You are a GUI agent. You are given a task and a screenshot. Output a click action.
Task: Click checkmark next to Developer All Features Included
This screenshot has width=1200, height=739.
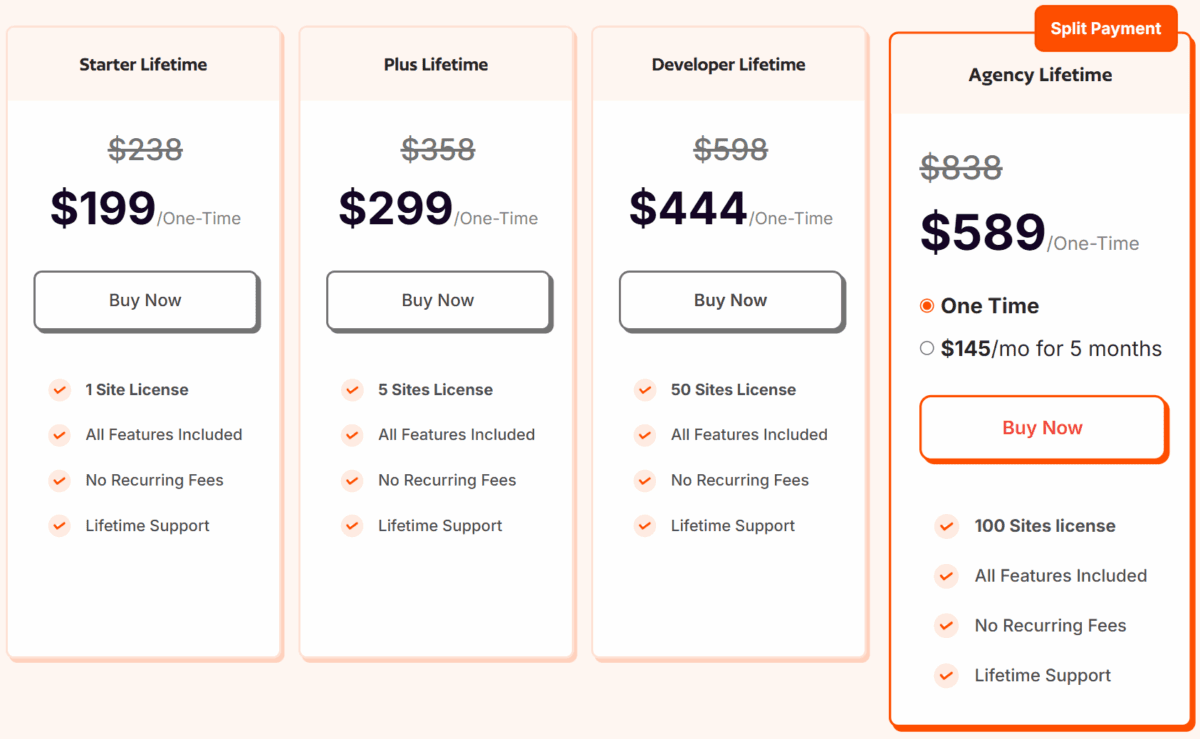(x=645, y=434)
